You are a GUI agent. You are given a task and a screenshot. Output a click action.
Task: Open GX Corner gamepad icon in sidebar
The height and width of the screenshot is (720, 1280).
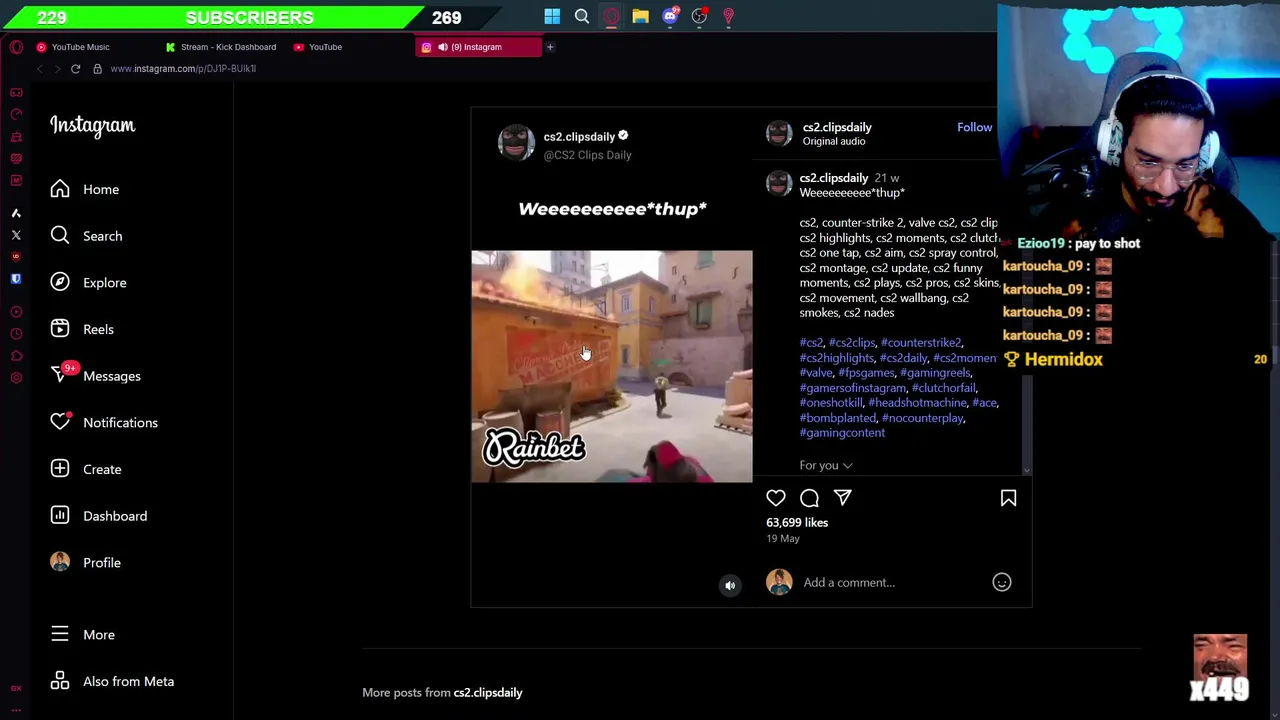[x=16, y=92]
